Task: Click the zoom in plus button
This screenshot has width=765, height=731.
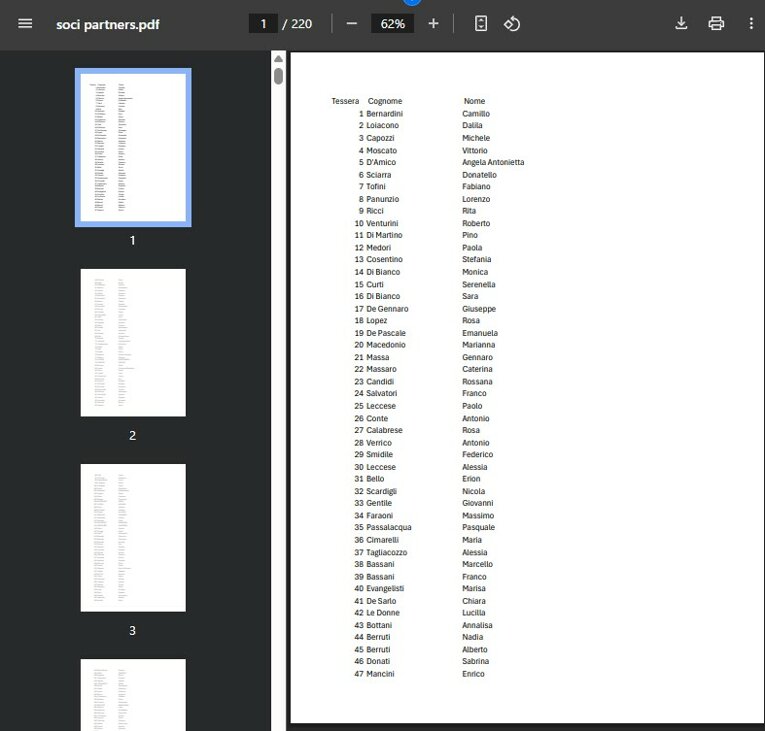Action: pos(433,23)
